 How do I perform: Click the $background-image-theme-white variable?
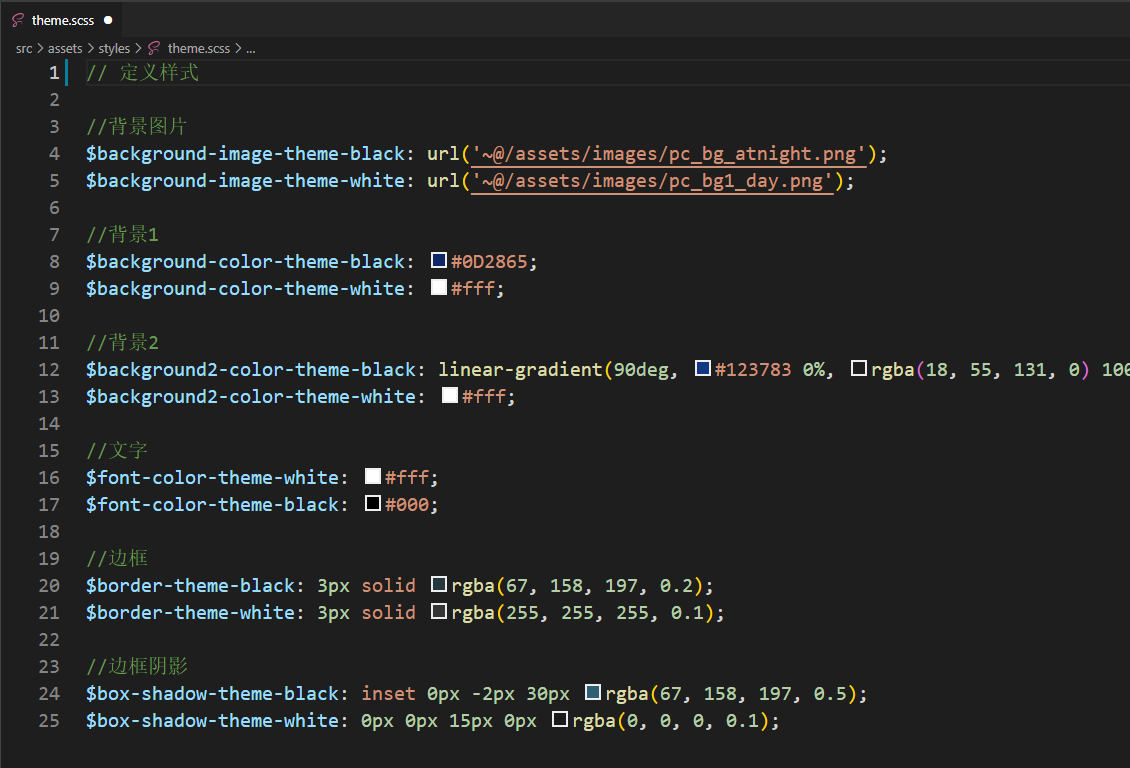click(x=245, y=181)
